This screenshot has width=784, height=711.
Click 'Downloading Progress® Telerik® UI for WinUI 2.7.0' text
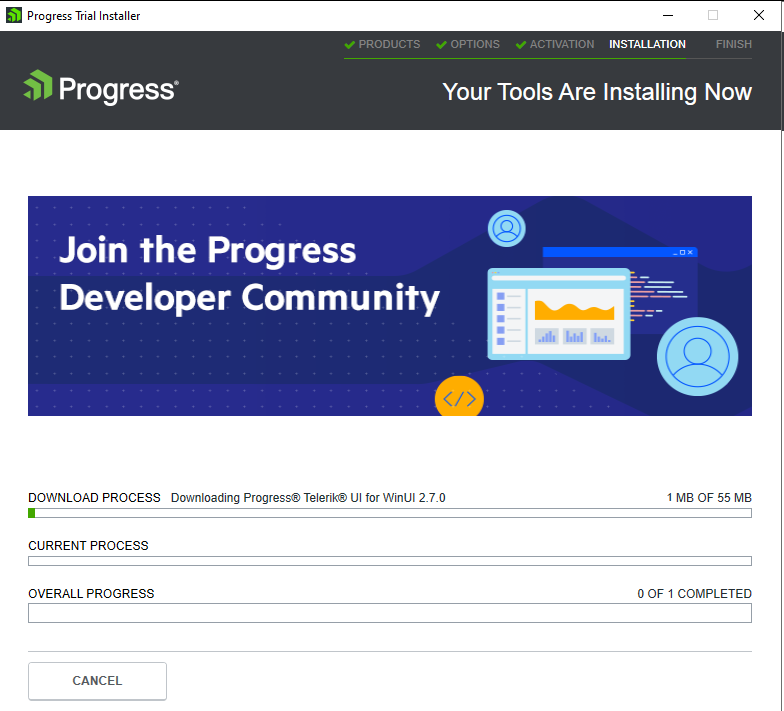tap(308, 498)
